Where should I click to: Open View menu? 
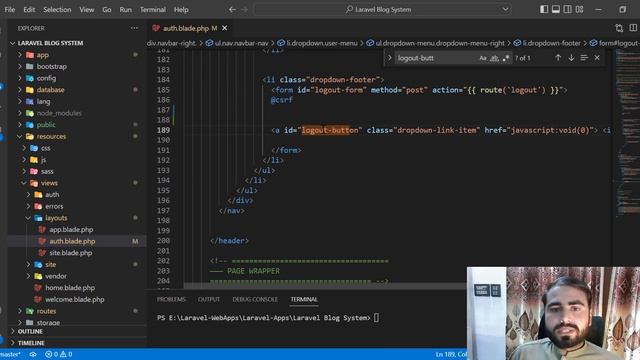pos(87,9)
